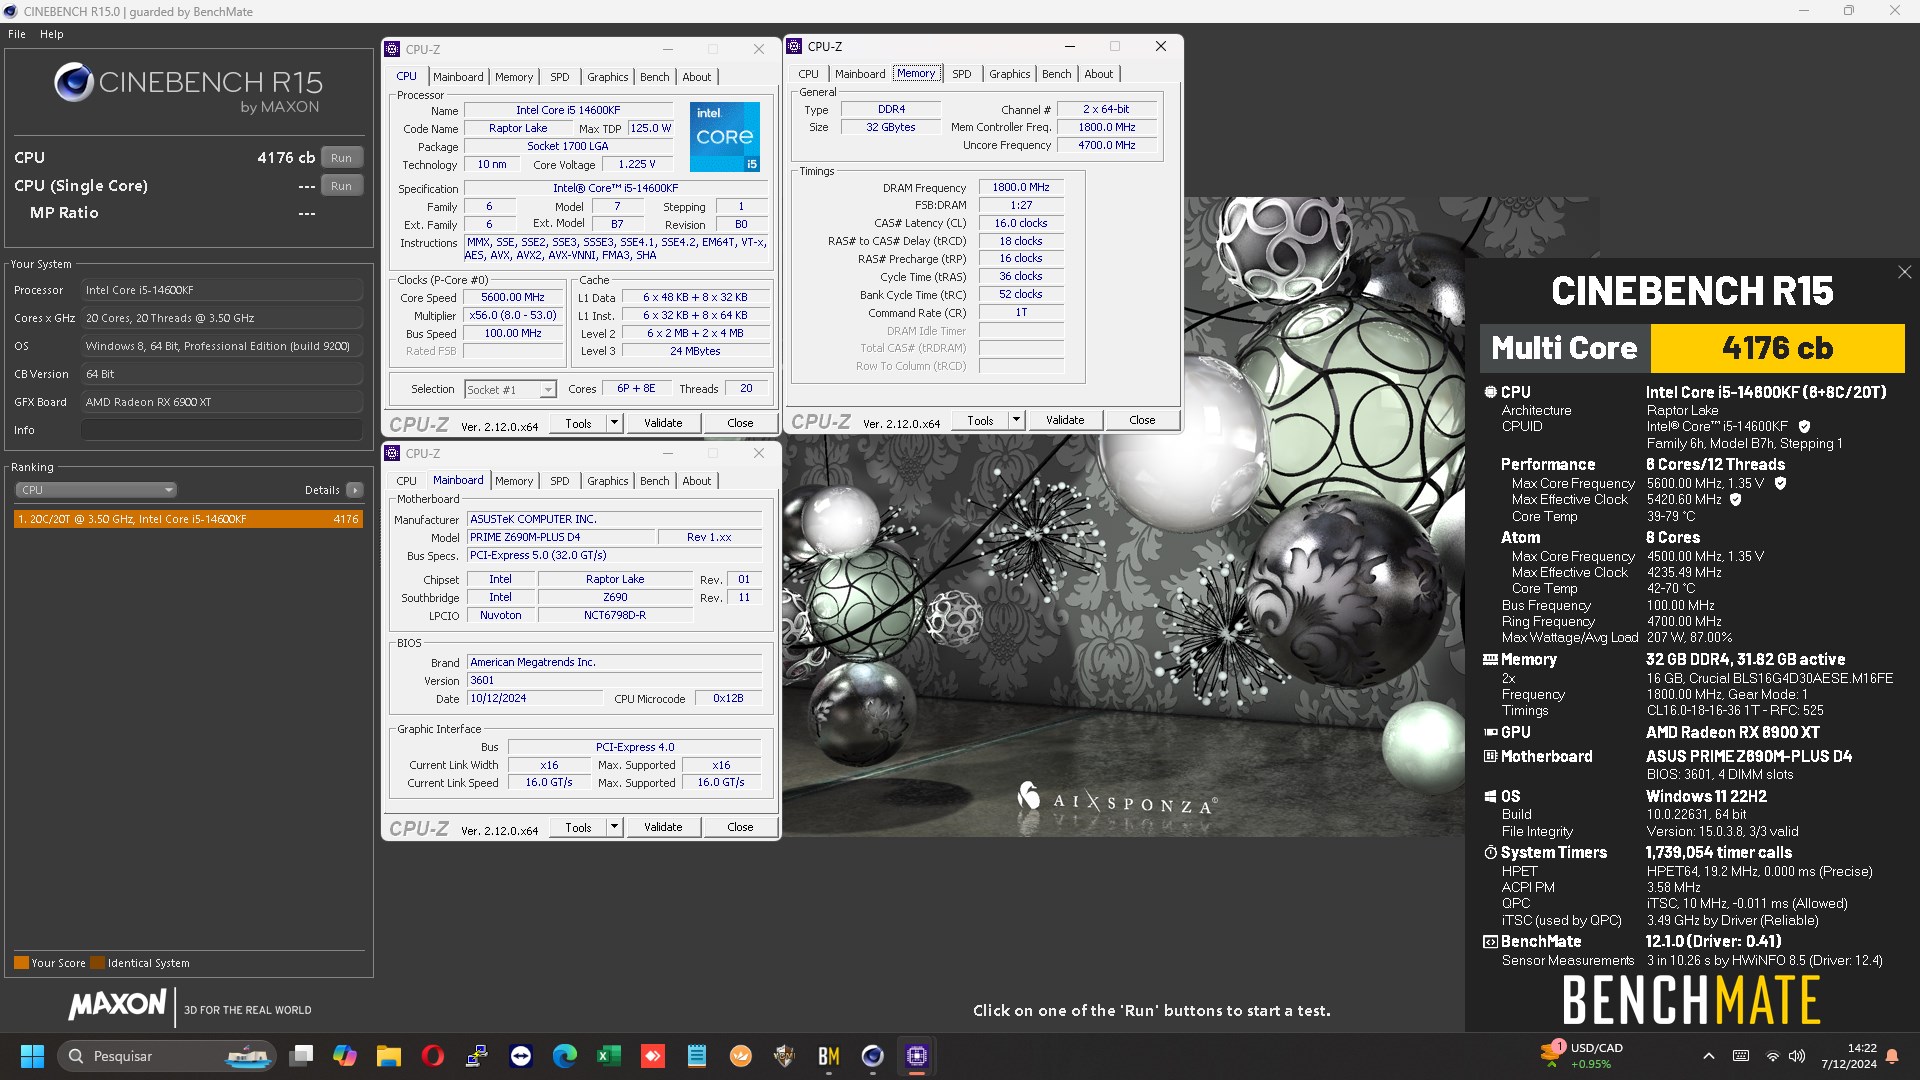Screen dimensions: 1920x1080
Task: Switch to Mainboard tab in CPU window
Action: click(458, 77)
